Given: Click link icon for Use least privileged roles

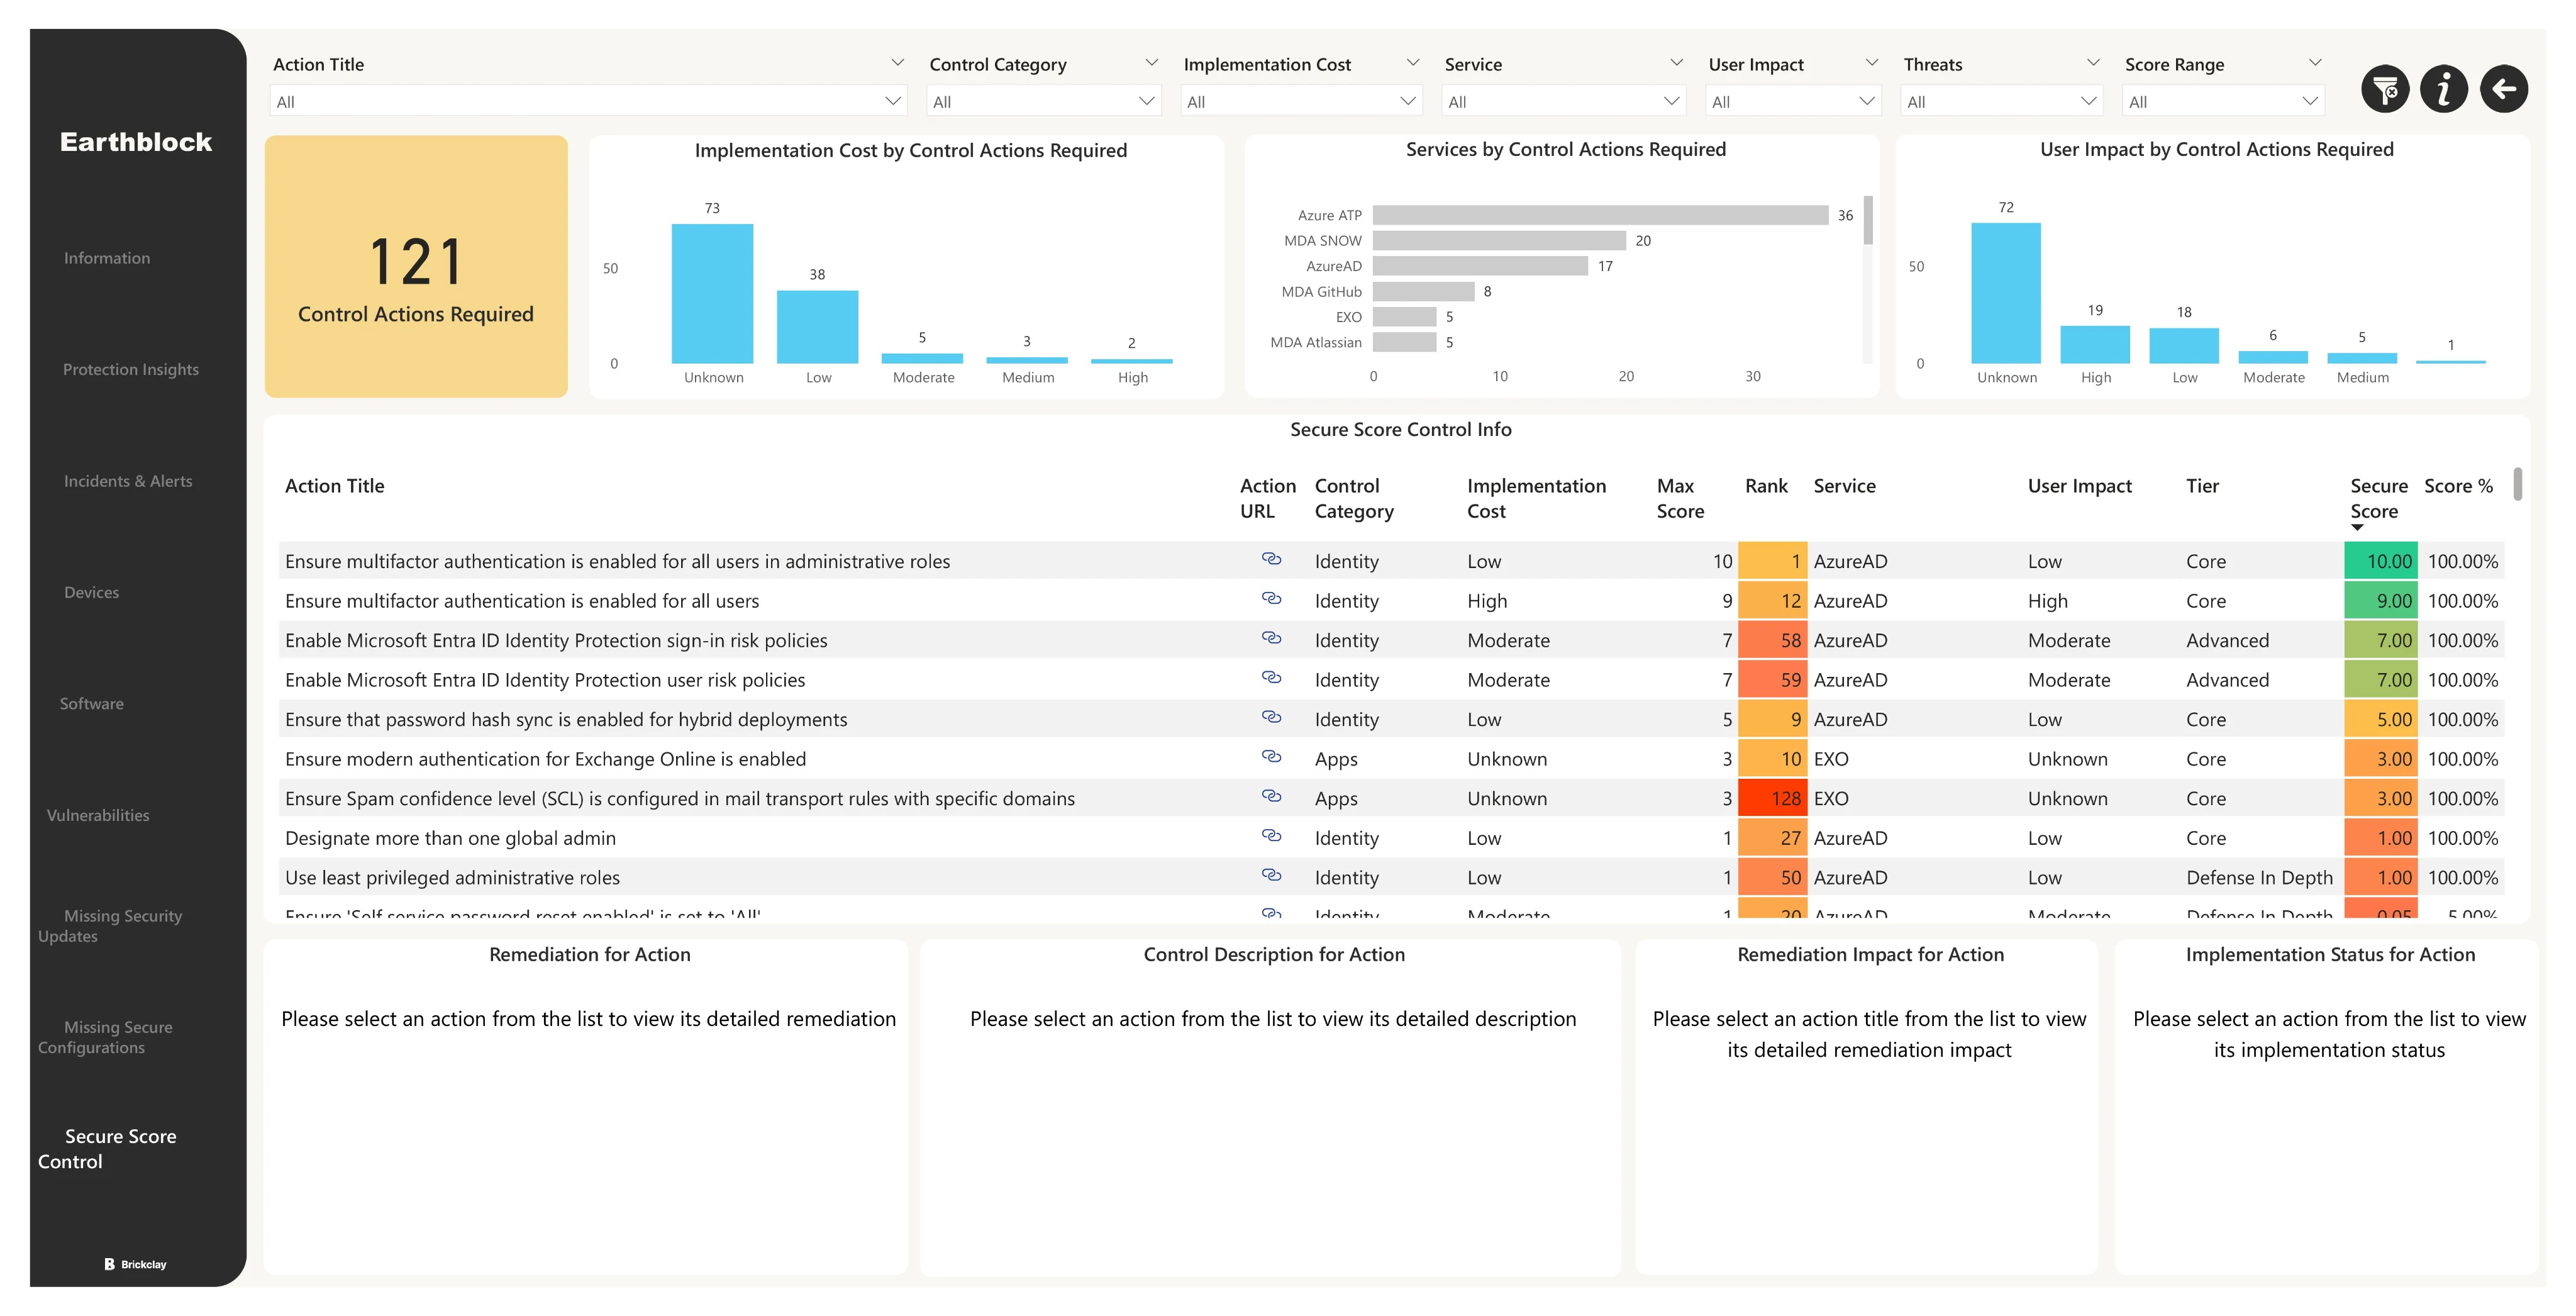Looking at the screenshot, I should tap(1271, 875).
